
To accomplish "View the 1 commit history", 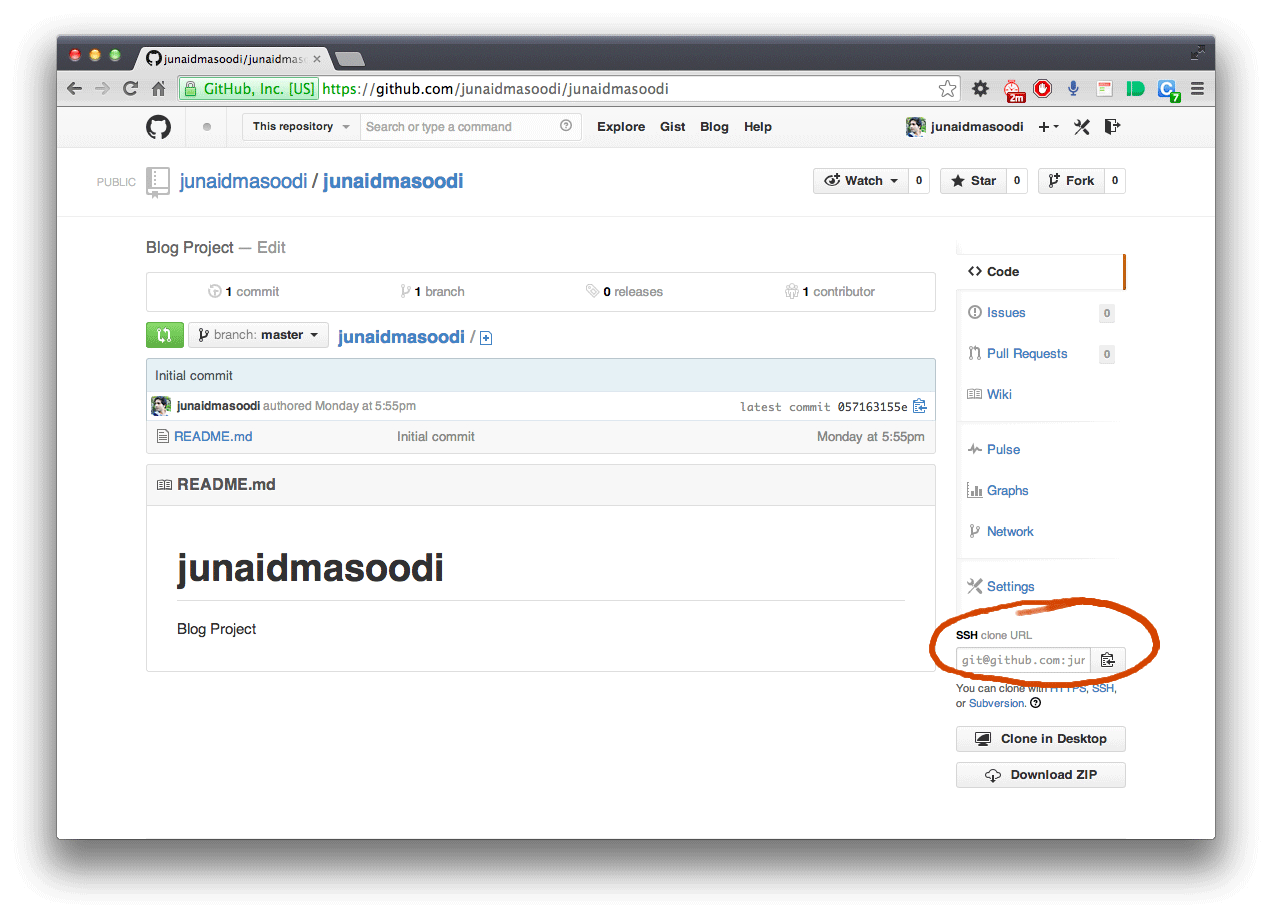I will [244, 292].
